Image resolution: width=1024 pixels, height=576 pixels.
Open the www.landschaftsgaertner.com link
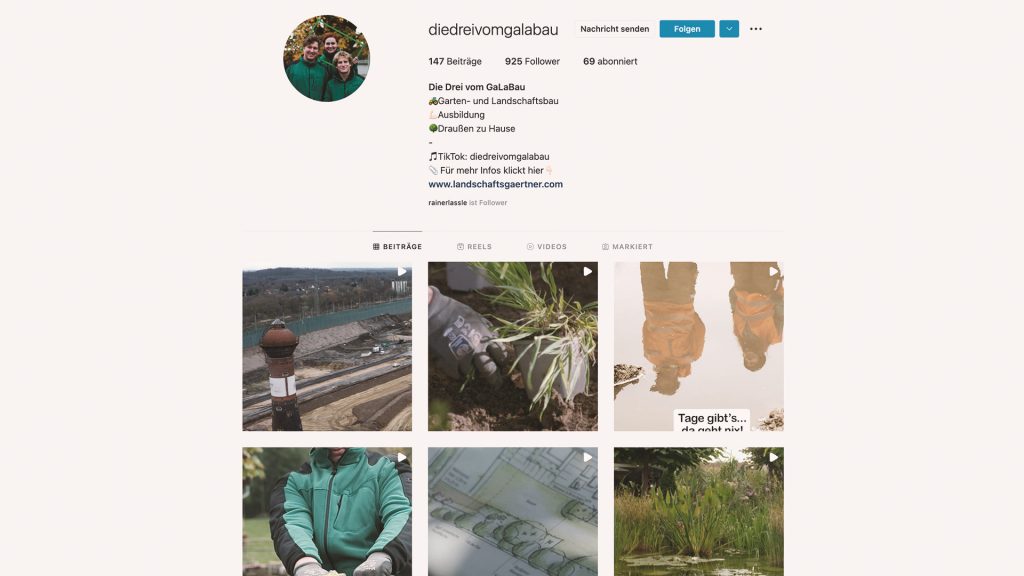tap(495, 184)
